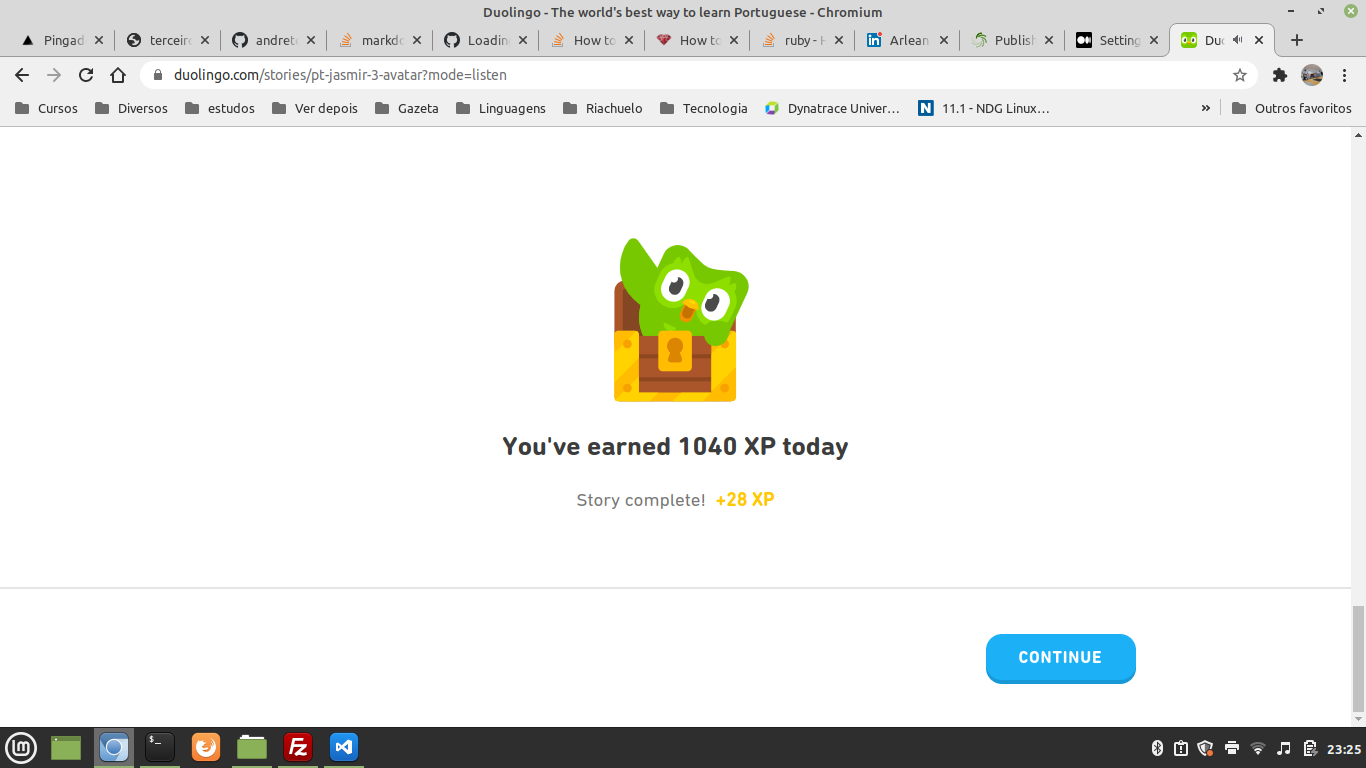Open the browser home page icon
1366x768 pixels.
pyautogui.click(x=118, y=75)
